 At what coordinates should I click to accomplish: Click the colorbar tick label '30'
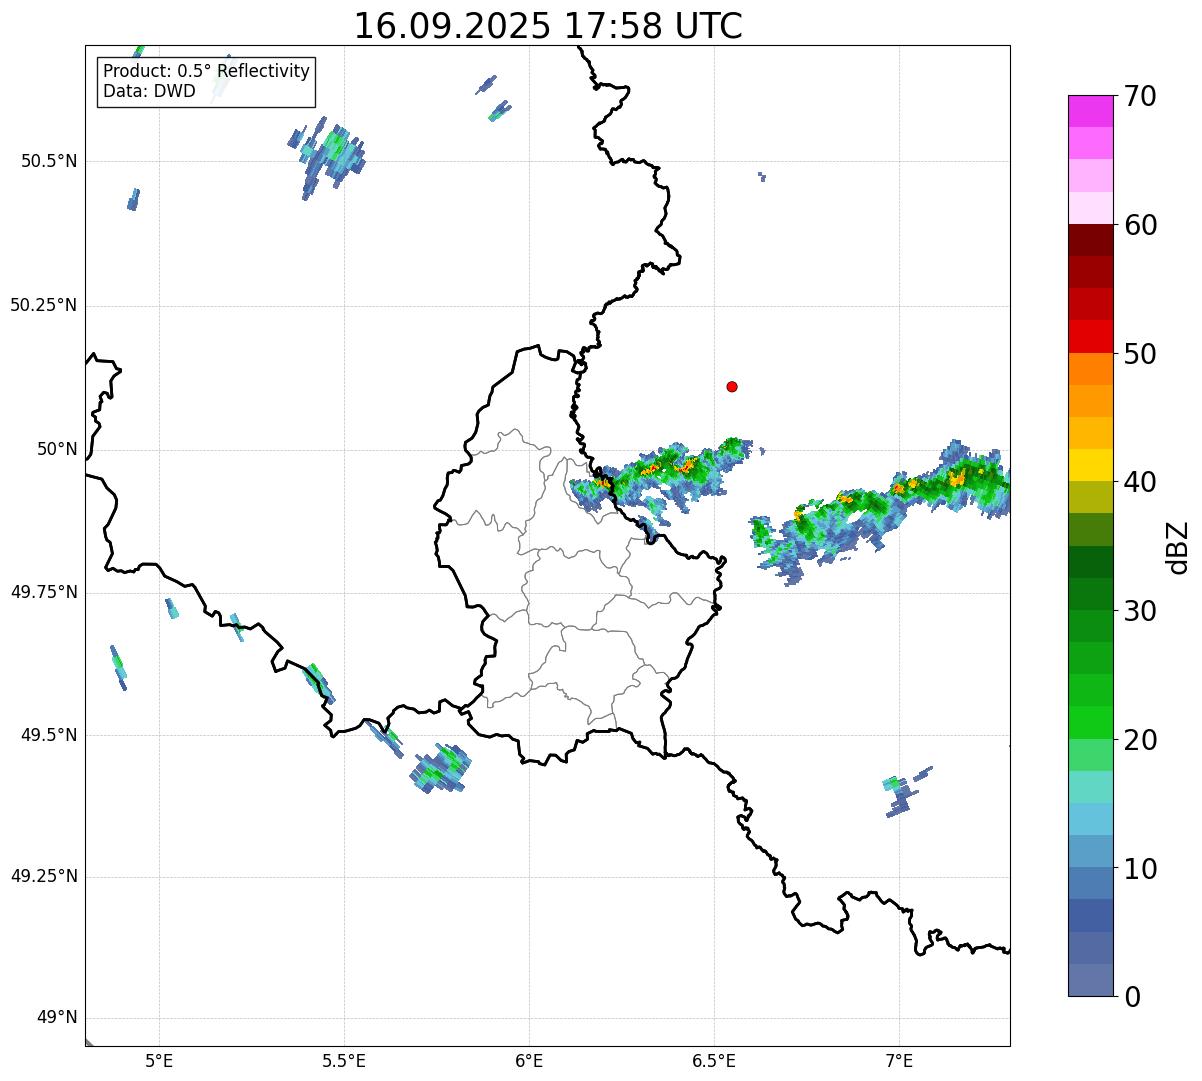(1140, 611)
